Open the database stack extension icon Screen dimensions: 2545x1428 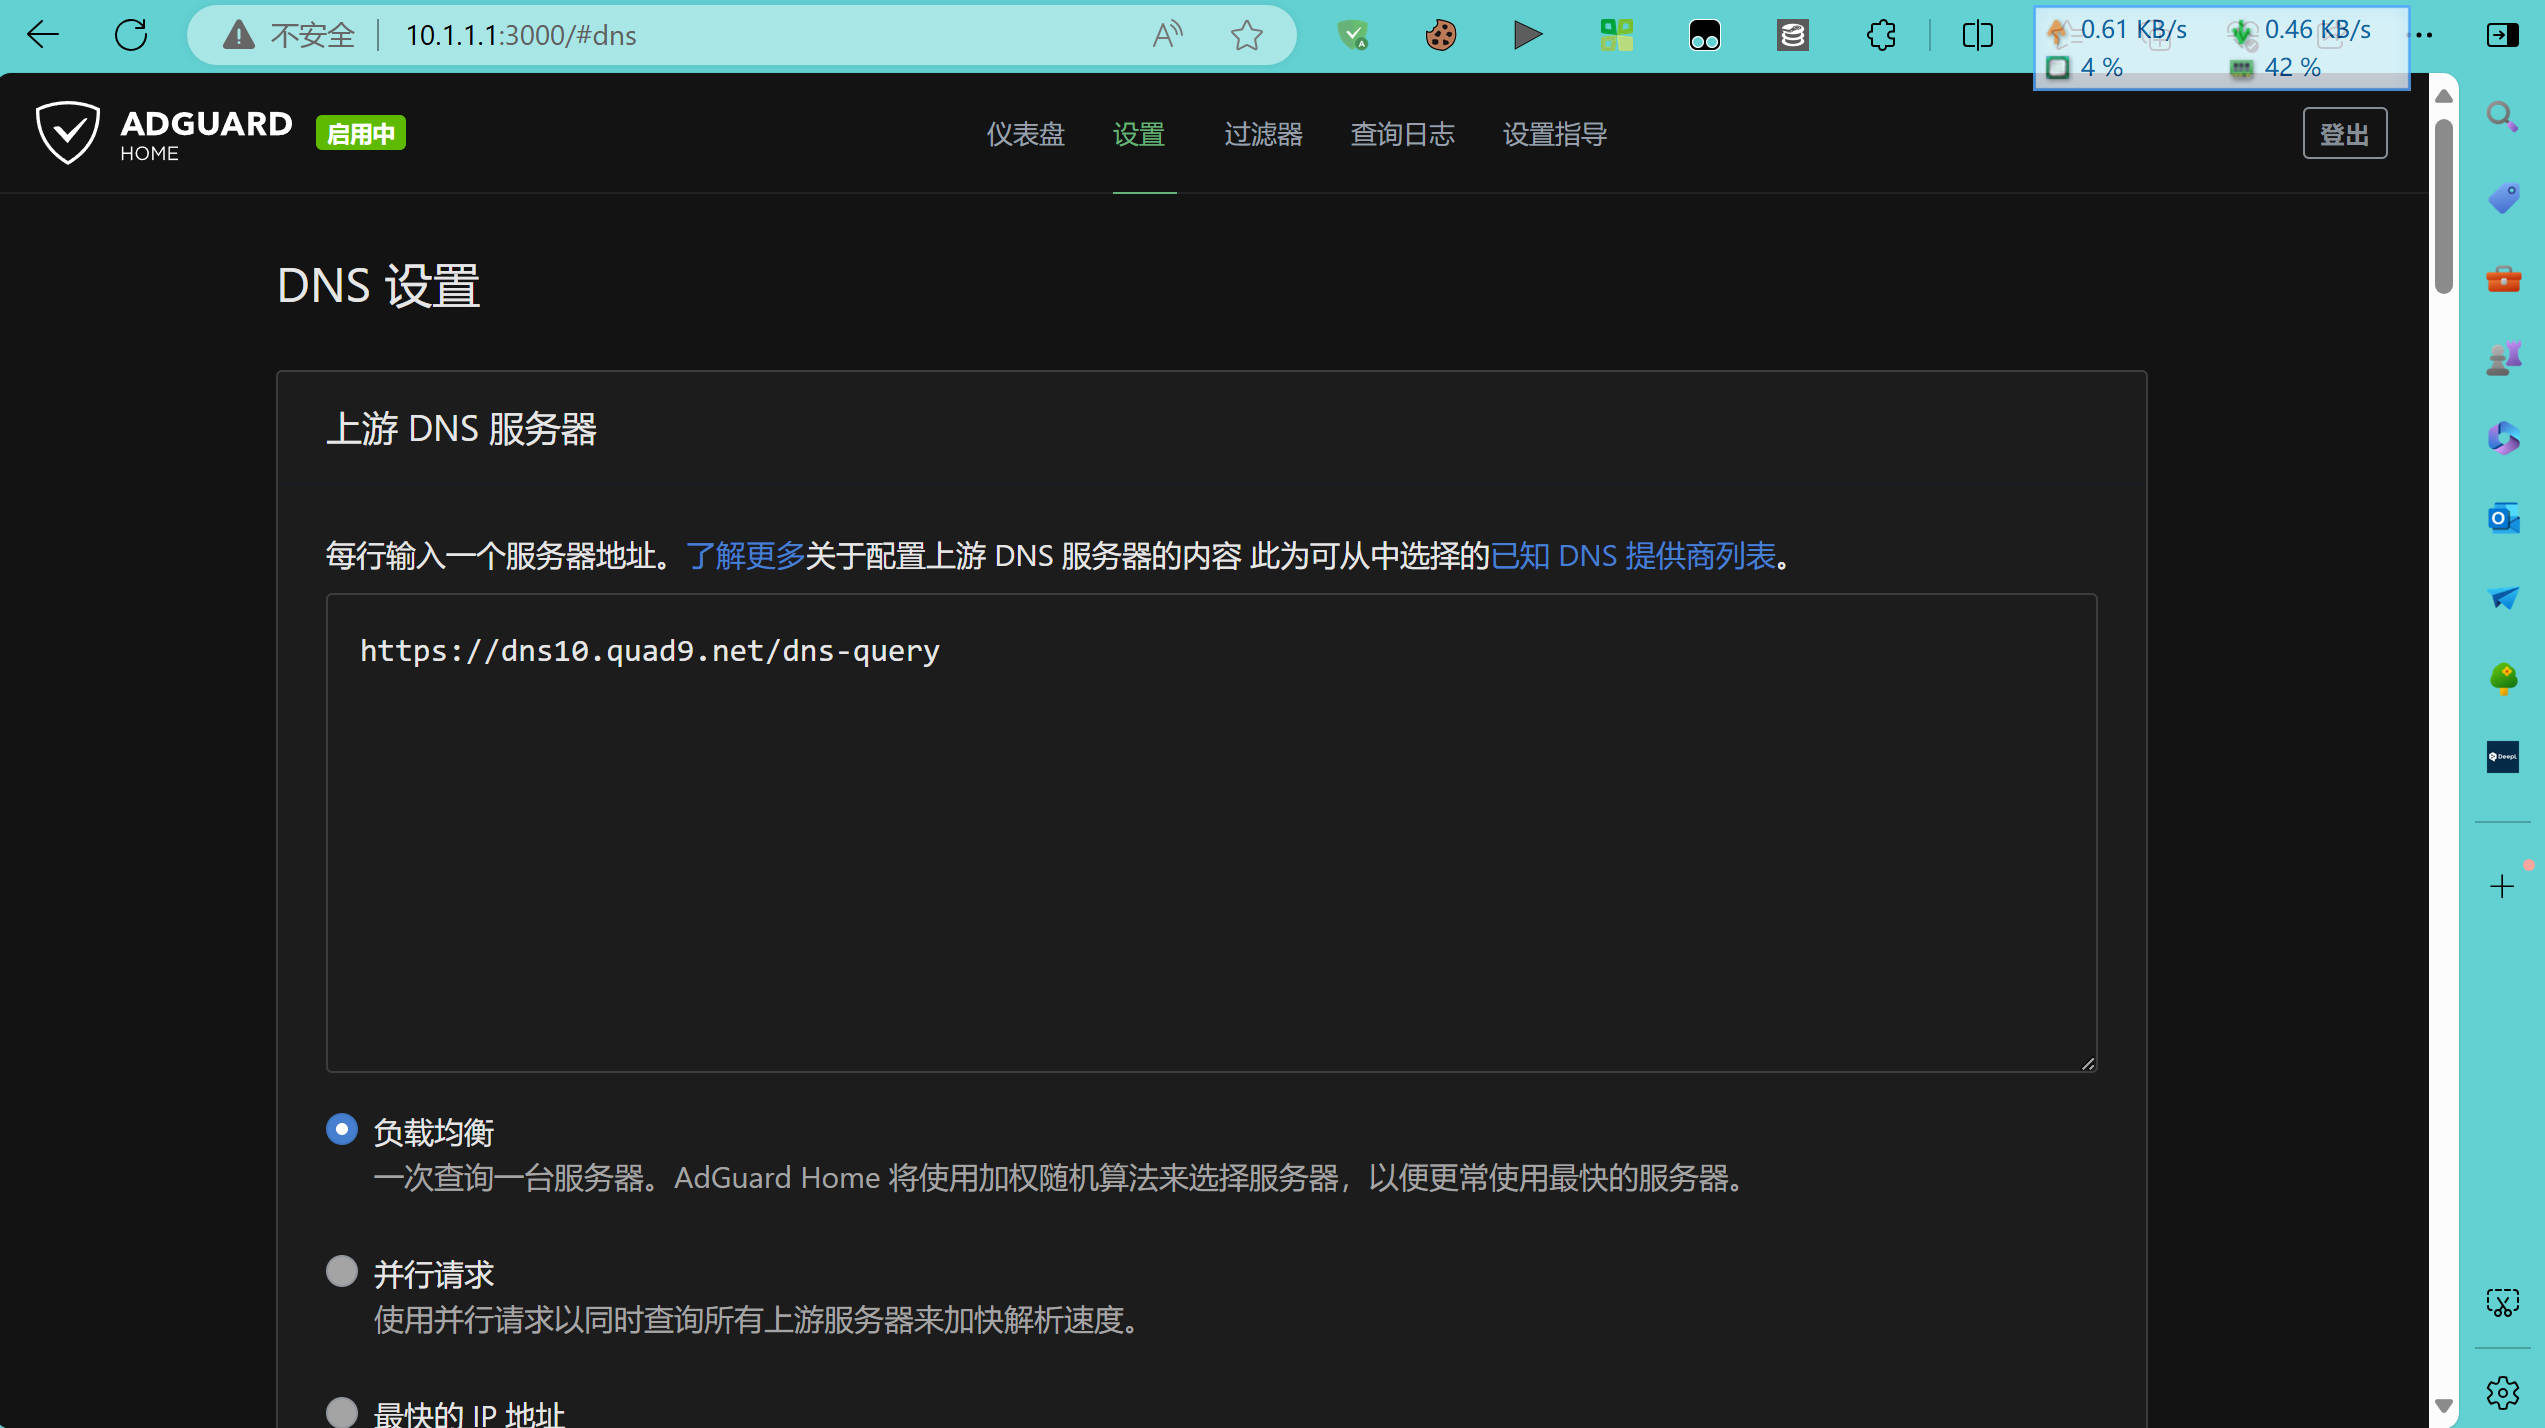pos(1792,35)
